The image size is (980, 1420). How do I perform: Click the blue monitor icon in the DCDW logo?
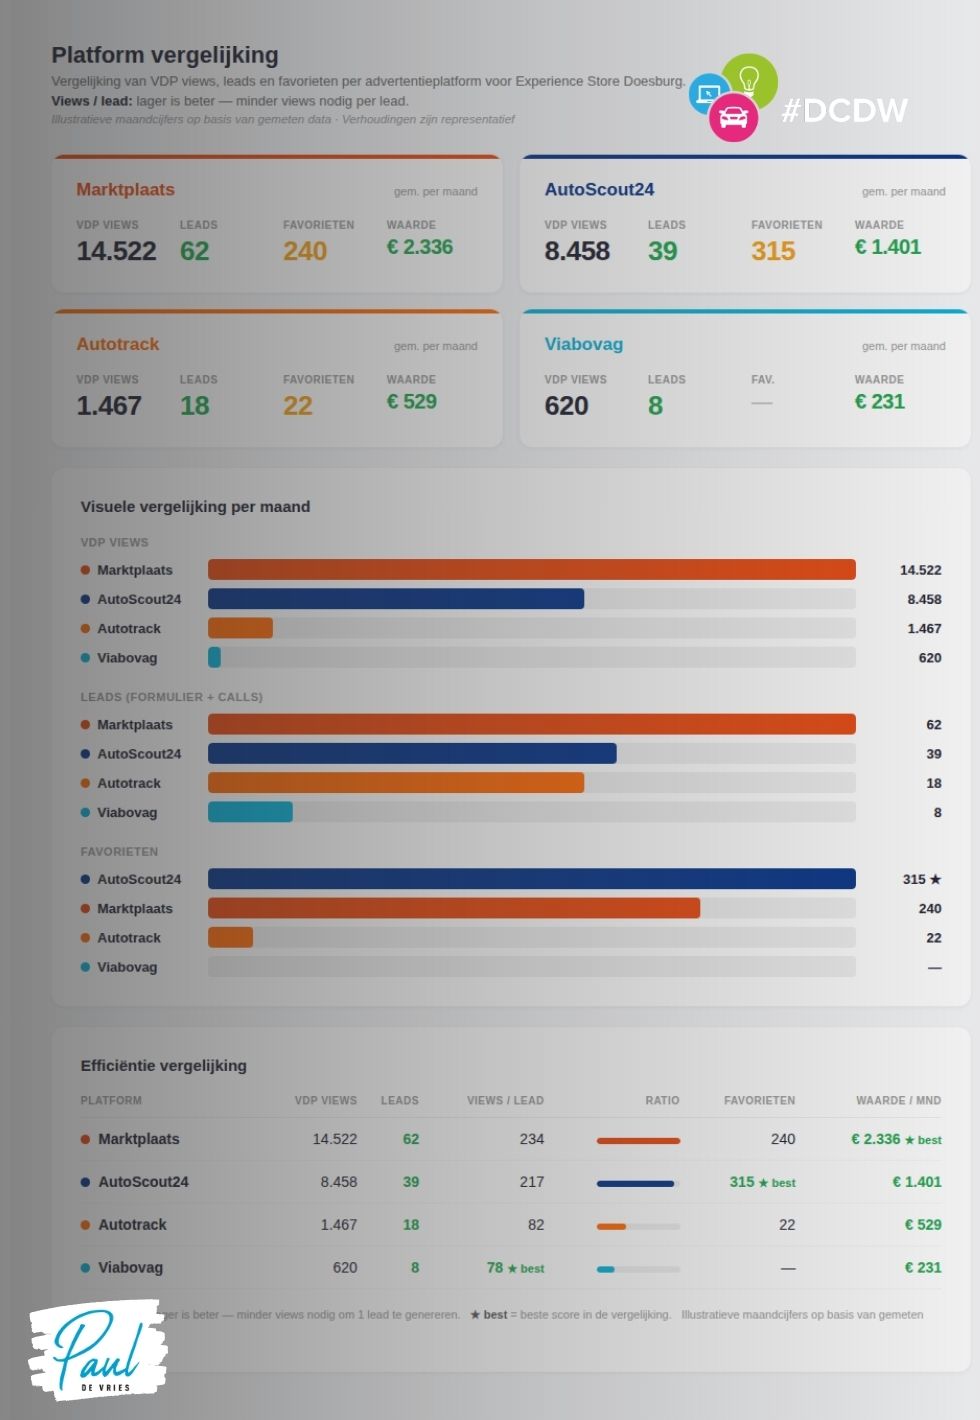(709, 94)
